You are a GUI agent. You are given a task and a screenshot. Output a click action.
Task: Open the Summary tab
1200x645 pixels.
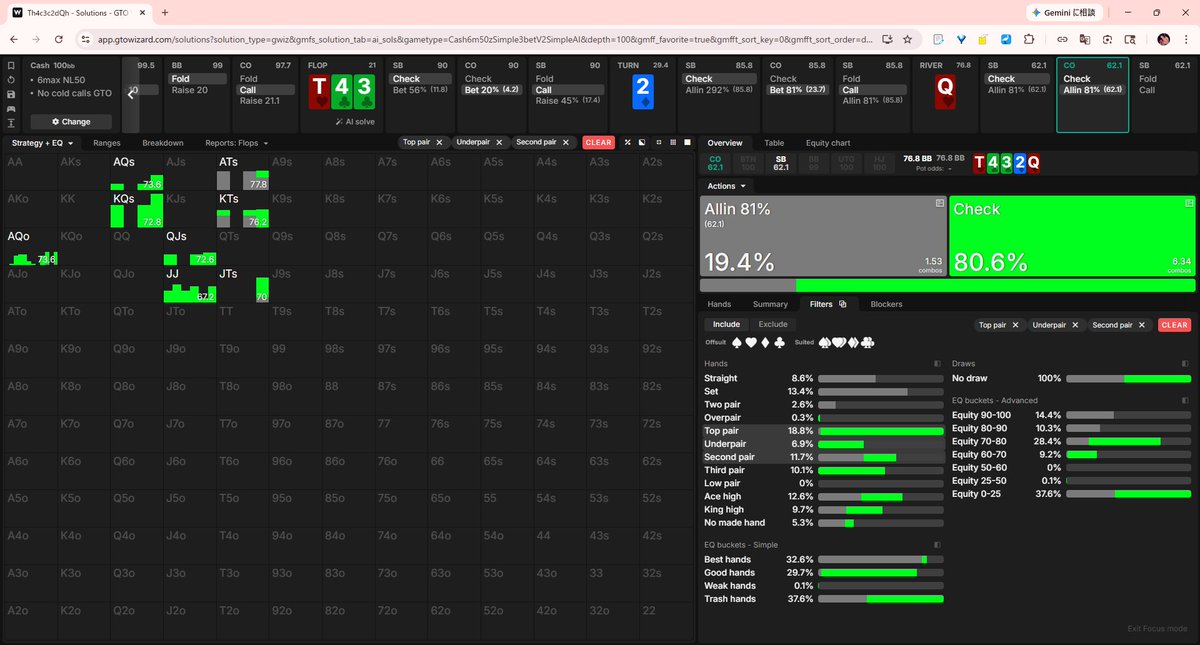[770, 304]
